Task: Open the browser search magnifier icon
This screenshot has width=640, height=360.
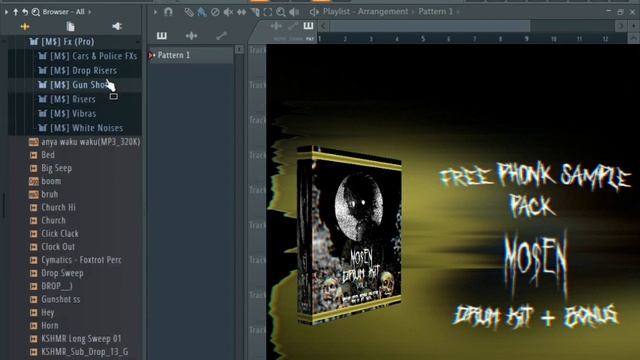Action: pos(36,12)
